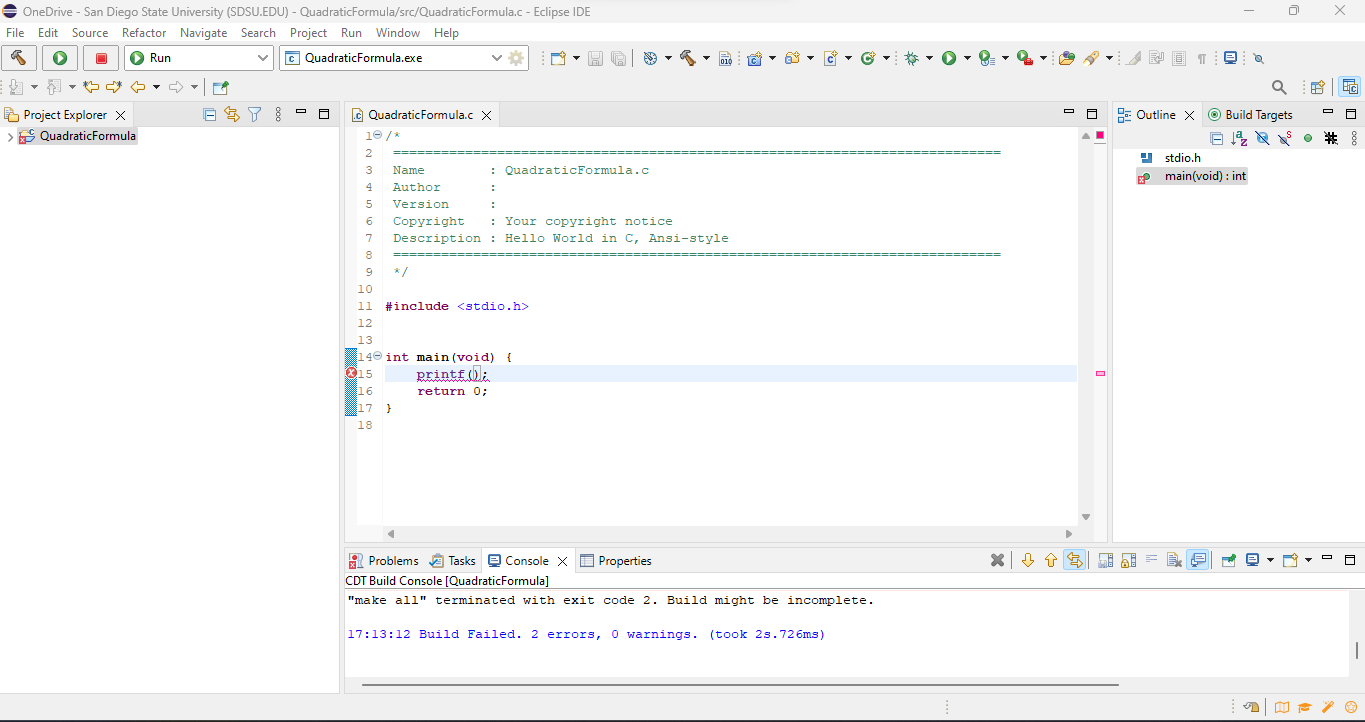Collapse all in Project Explorer
The height and width of the screenshot is (722, 1365).
coord(209,115)
